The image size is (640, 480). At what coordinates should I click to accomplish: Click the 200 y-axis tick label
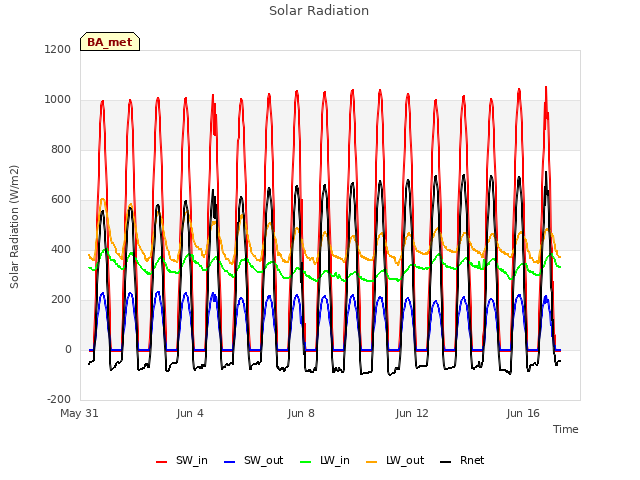tap(61, 300)
